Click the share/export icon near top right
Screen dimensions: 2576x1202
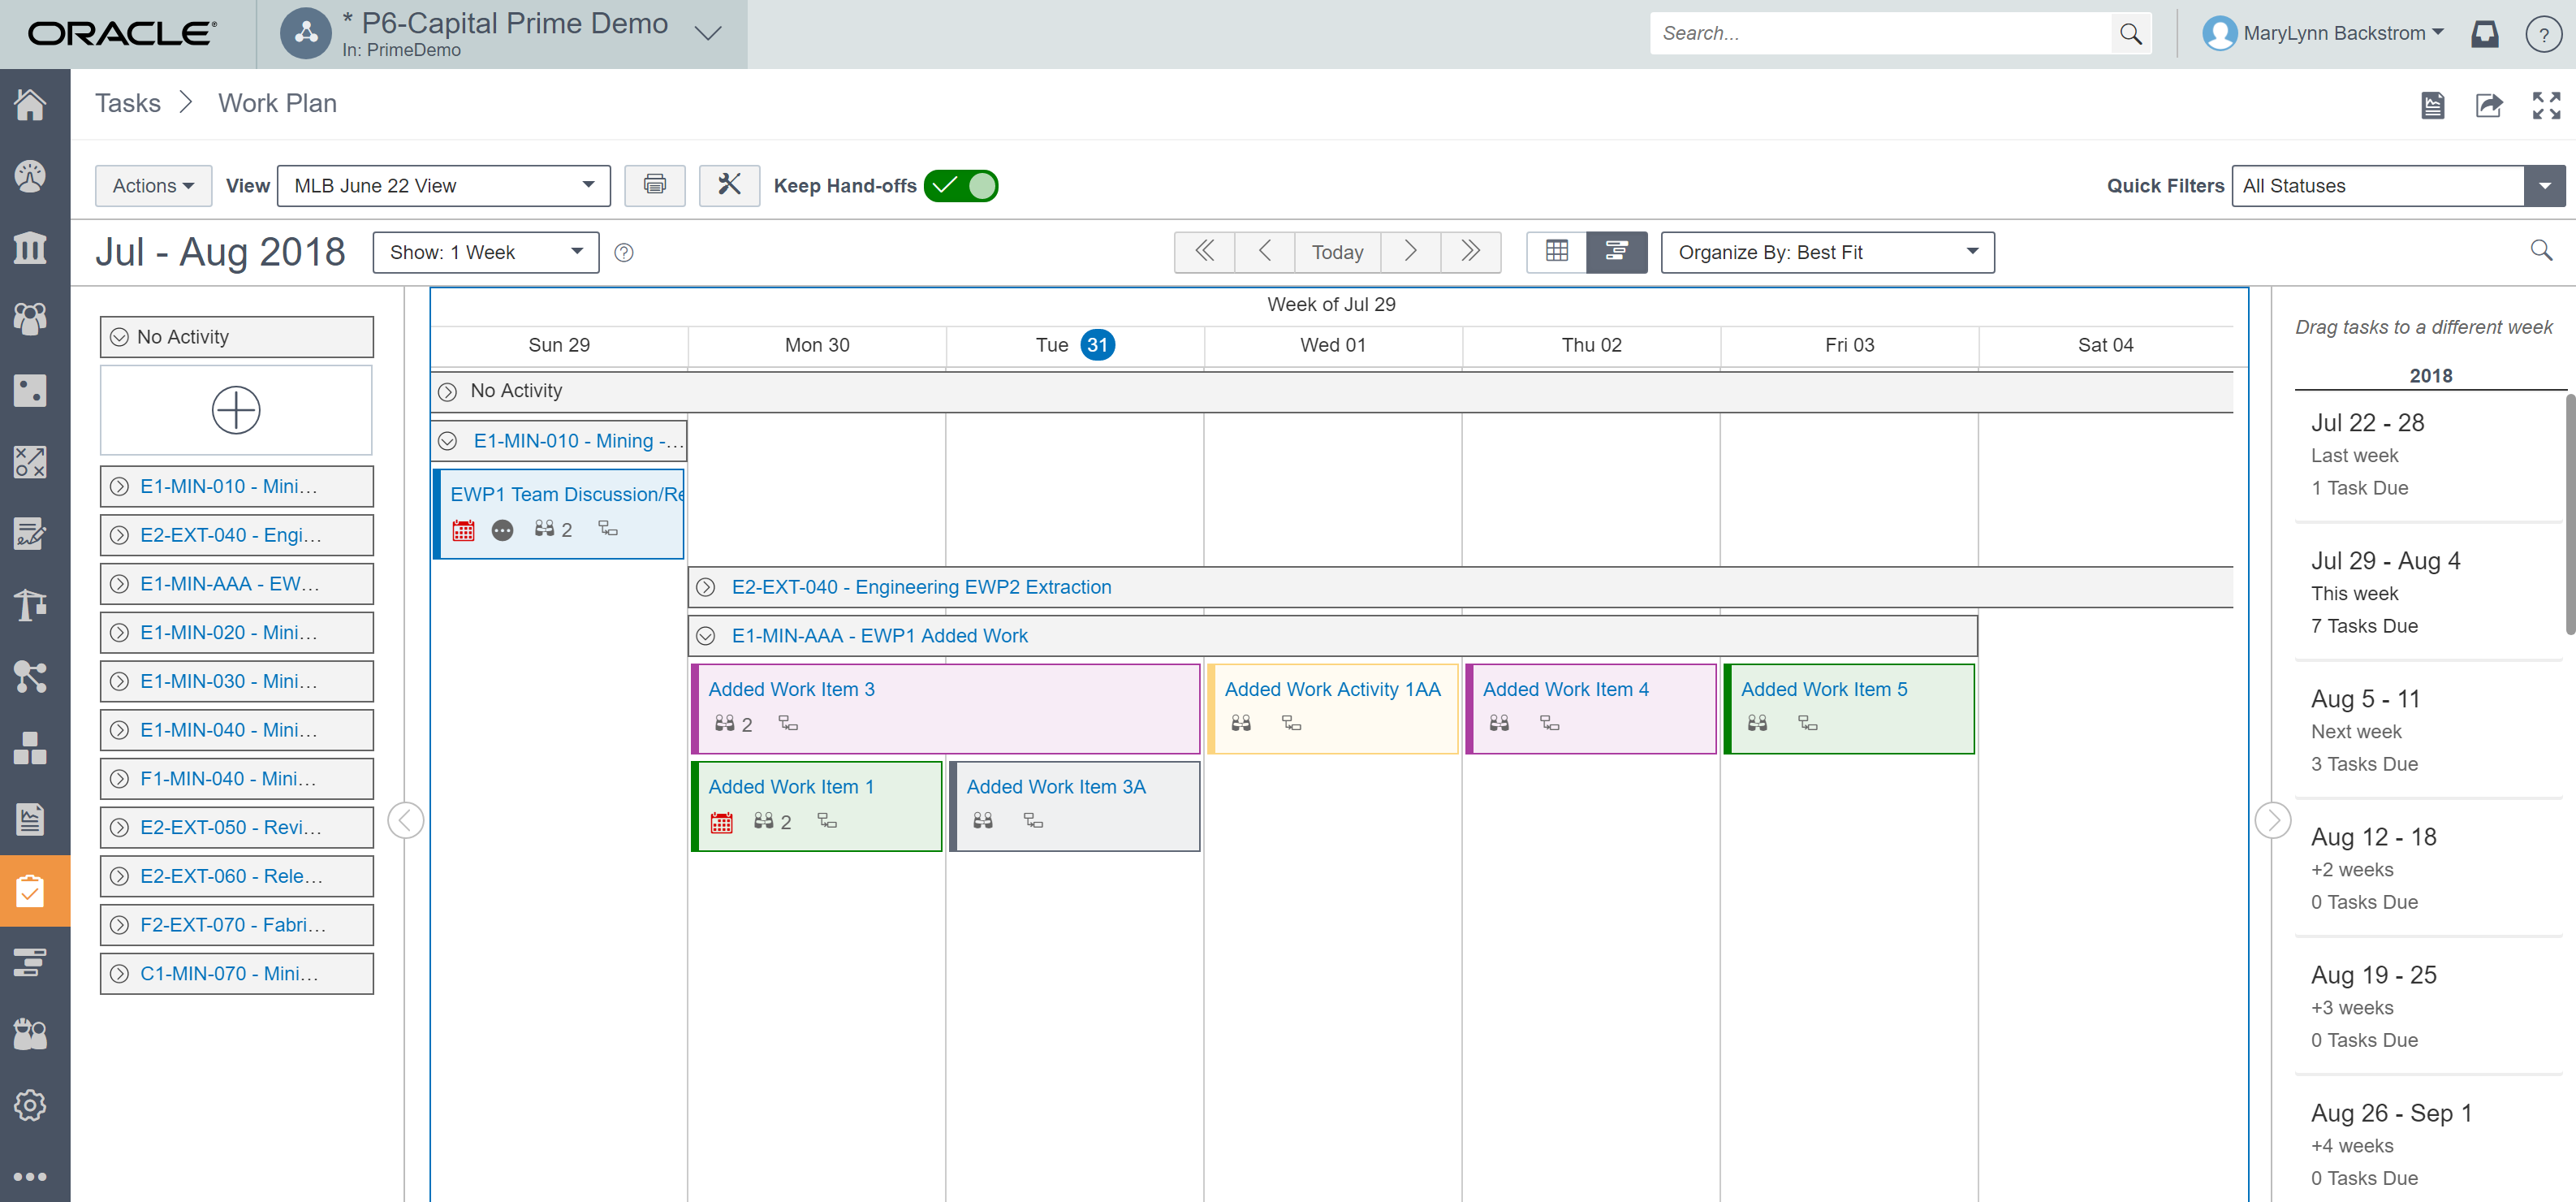pyautogui.click(x=2490, y=105)
